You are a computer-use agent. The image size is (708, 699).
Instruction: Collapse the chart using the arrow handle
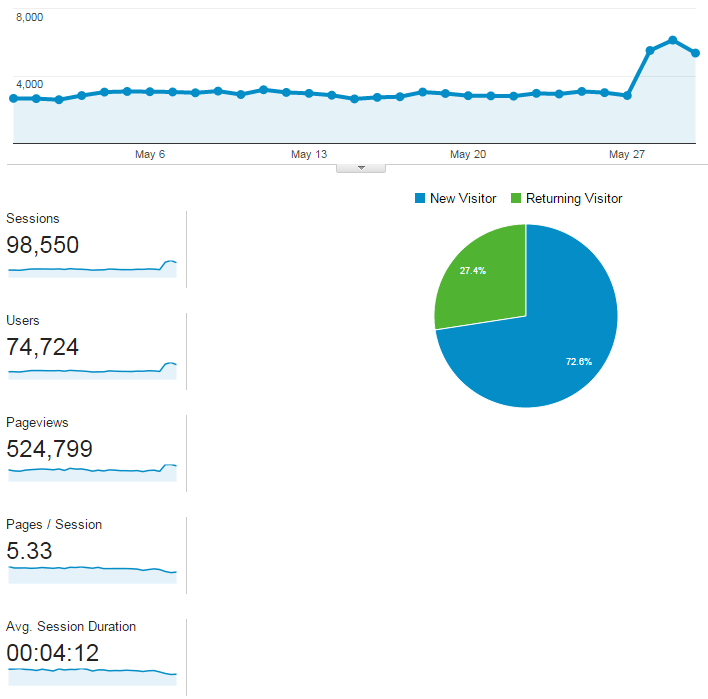click(x=361, y=168)
